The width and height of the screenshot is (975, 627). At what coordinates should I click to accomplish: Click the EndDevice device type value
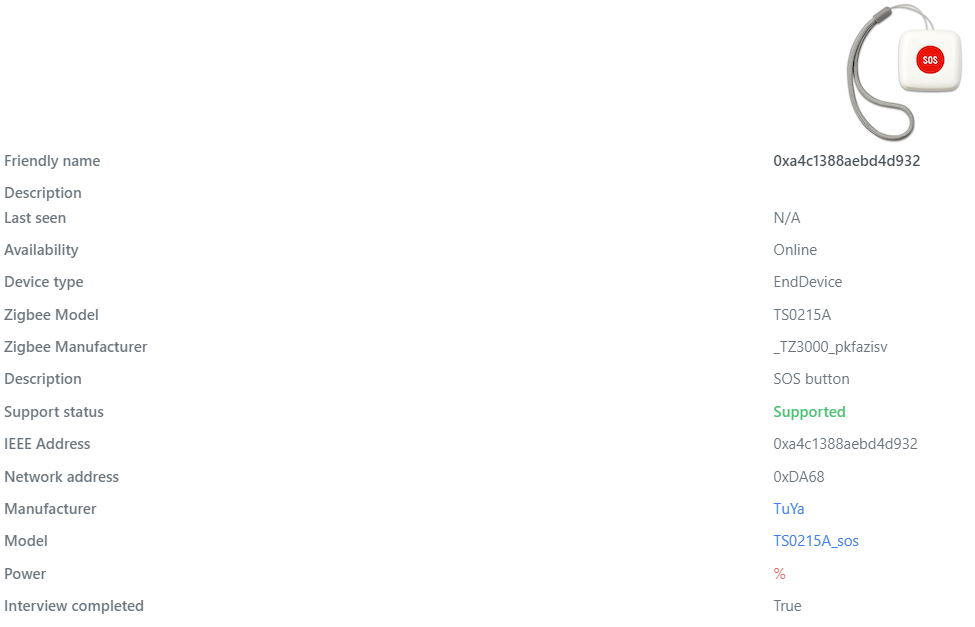pyautogui.click(x=807, y=281)
